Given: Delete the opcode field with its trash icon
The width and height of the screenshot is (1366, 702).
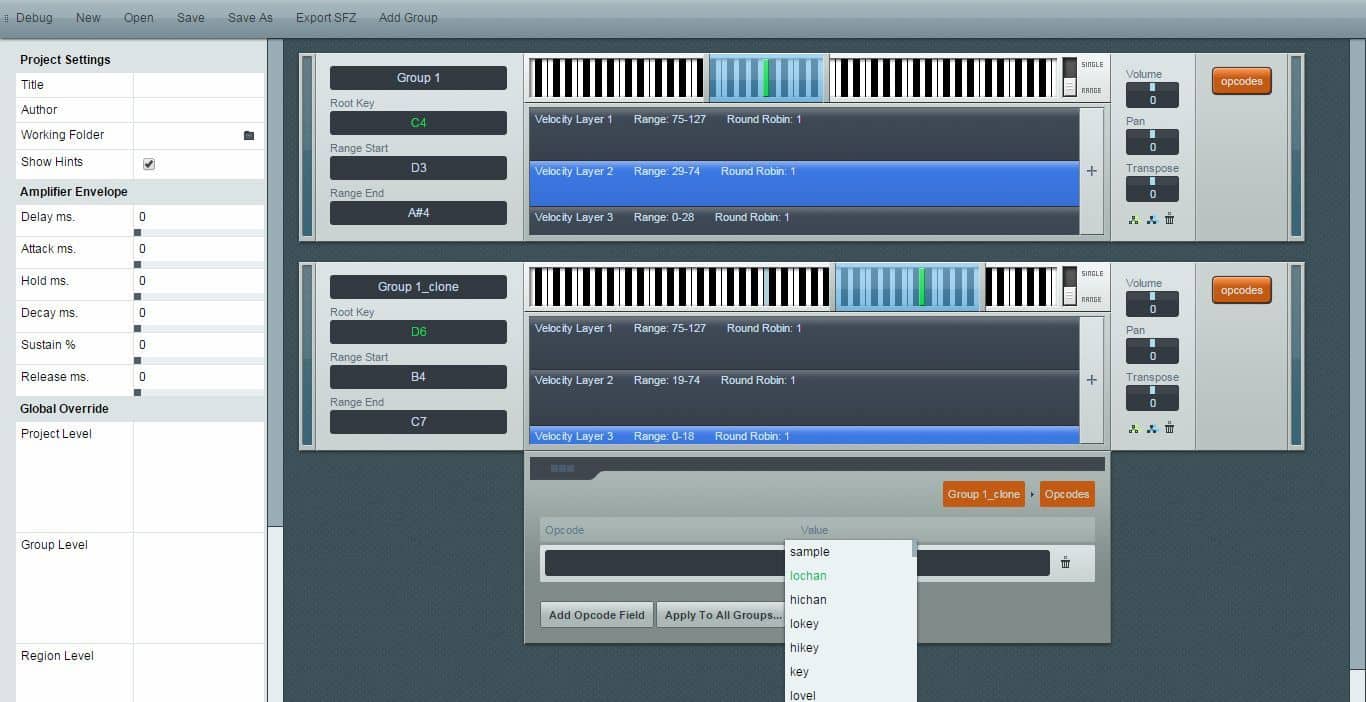Looking at the screenshot, I should coord(1065,563).
